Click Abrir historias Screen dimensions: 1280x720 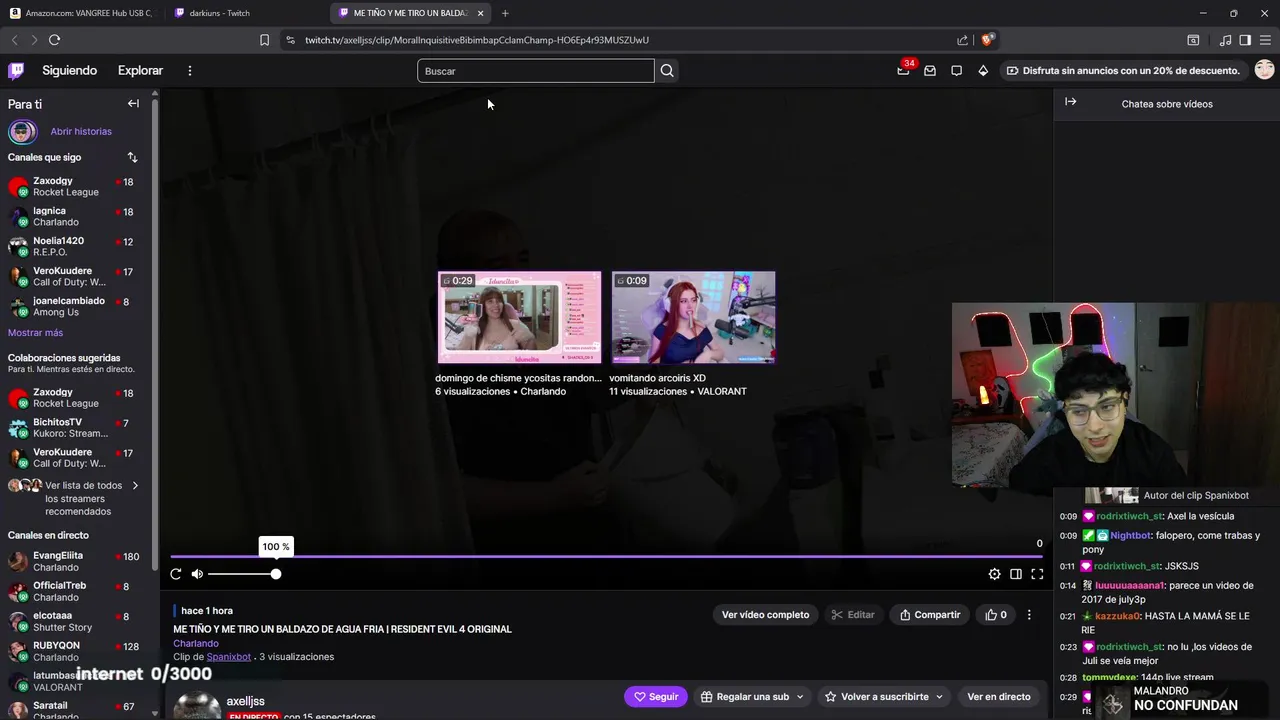pos(81,131)
